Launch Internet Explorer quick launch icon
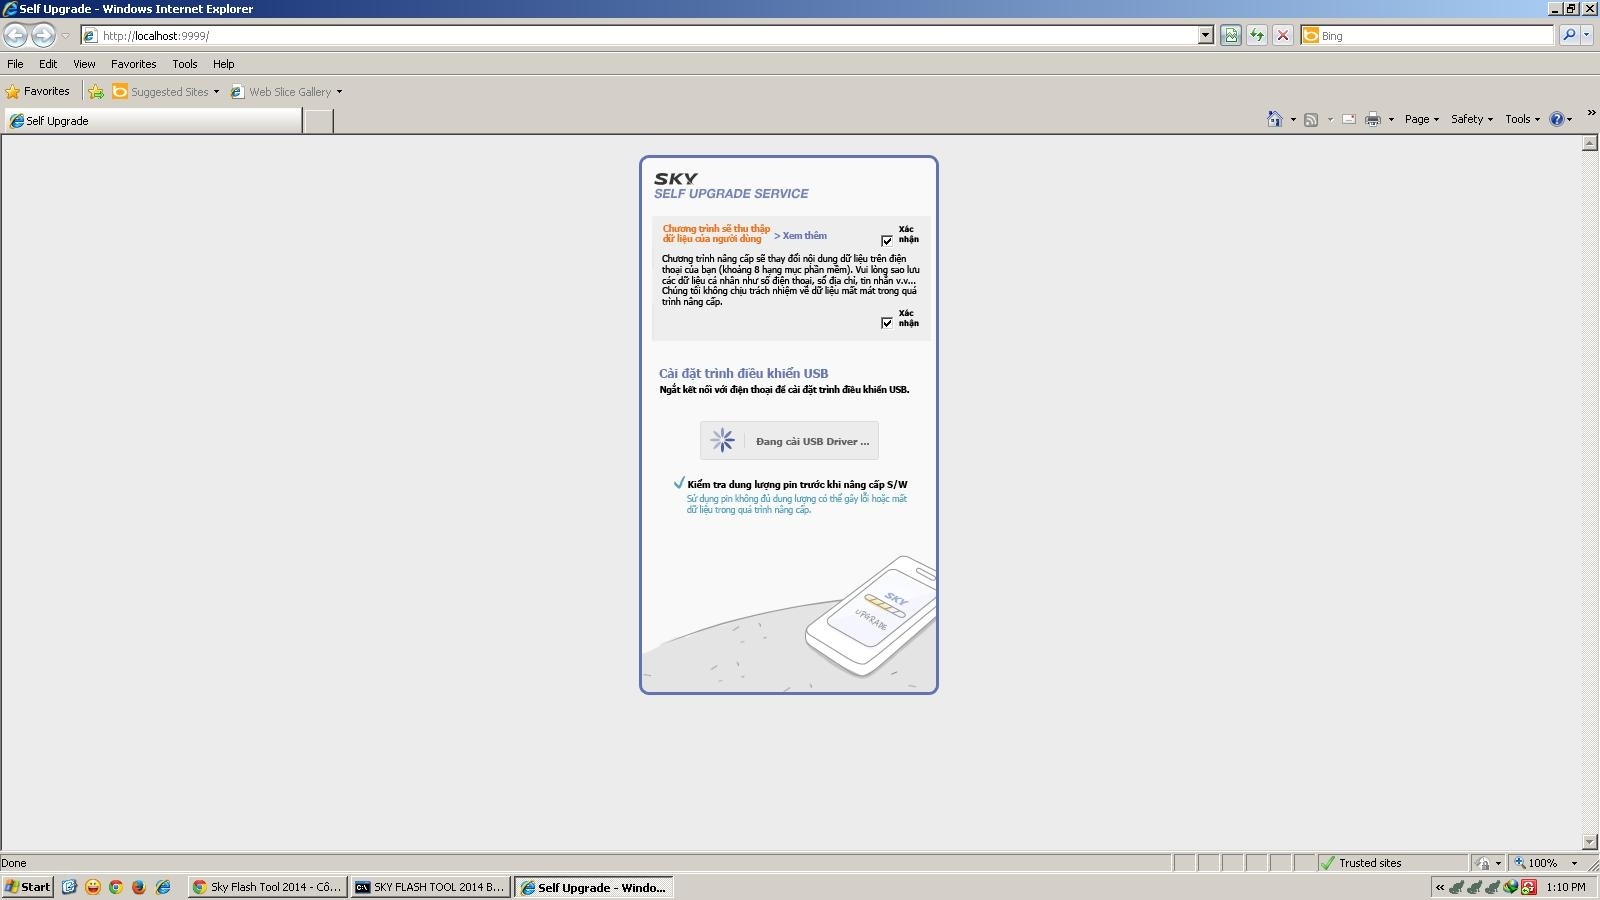The width and height of the screenshot is (1600, 900). tap(163, 887)
